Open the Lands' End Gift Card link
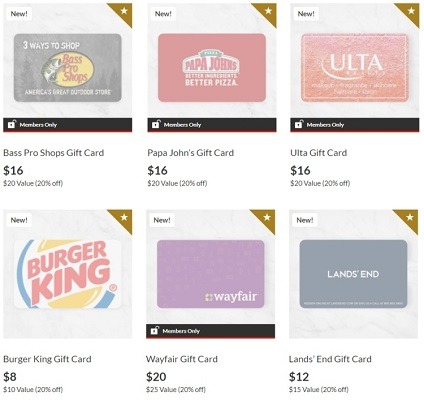 click(330, 359)
